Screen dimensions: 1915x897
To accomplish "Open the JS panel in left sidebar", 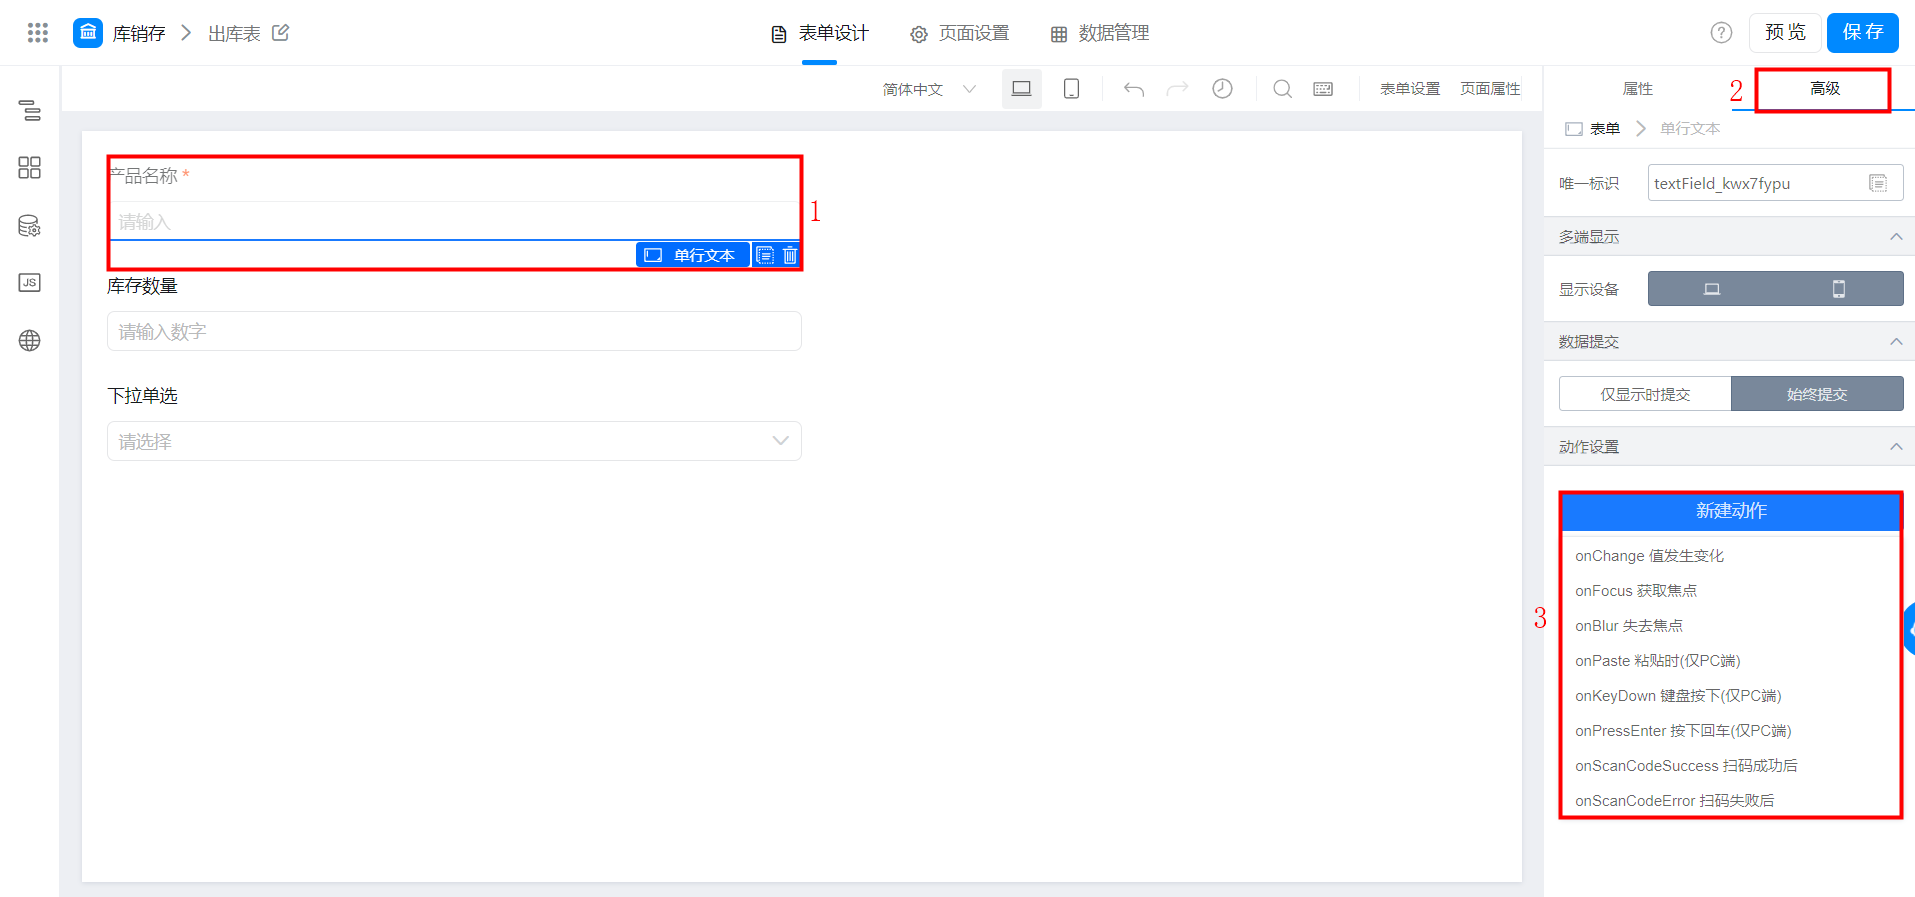I will tap(30, 283).
